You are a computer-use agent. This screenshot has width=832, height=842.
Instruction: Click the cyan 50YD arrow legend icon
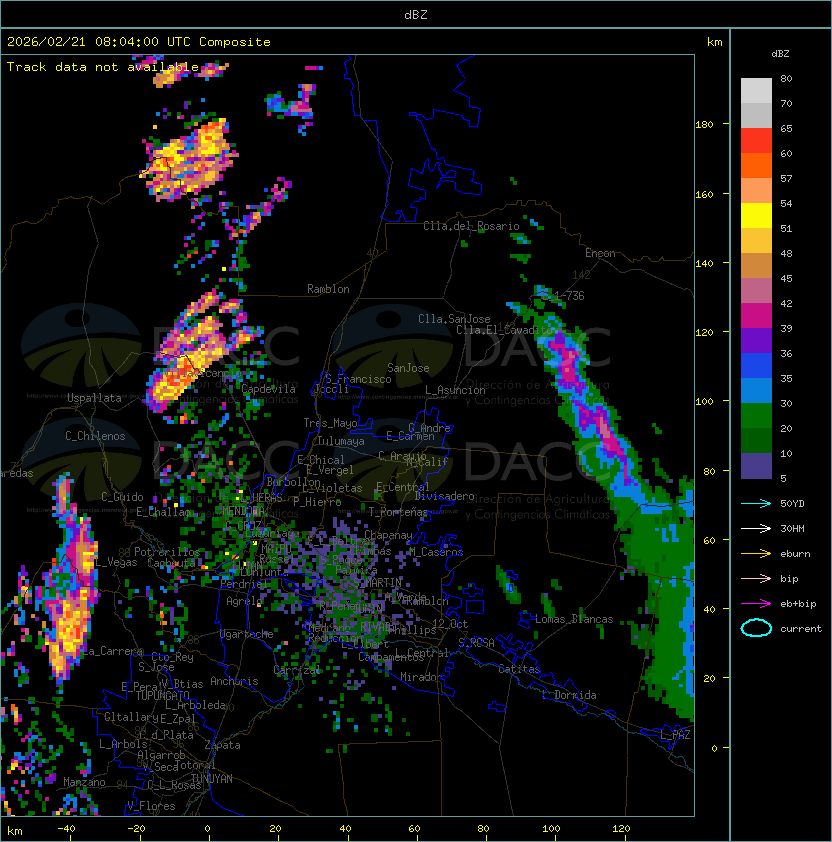click(756, 503)
